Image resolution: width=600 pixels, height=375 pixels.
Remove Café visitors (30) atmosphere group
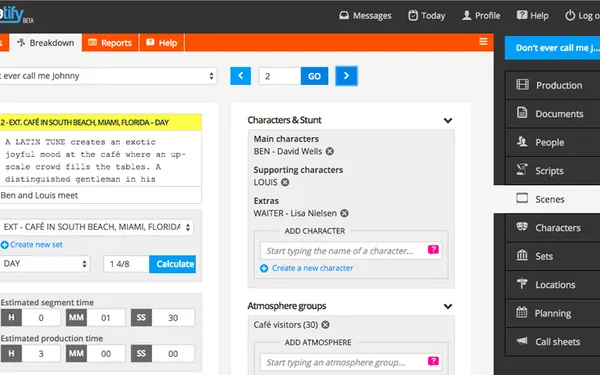point(325,325)
